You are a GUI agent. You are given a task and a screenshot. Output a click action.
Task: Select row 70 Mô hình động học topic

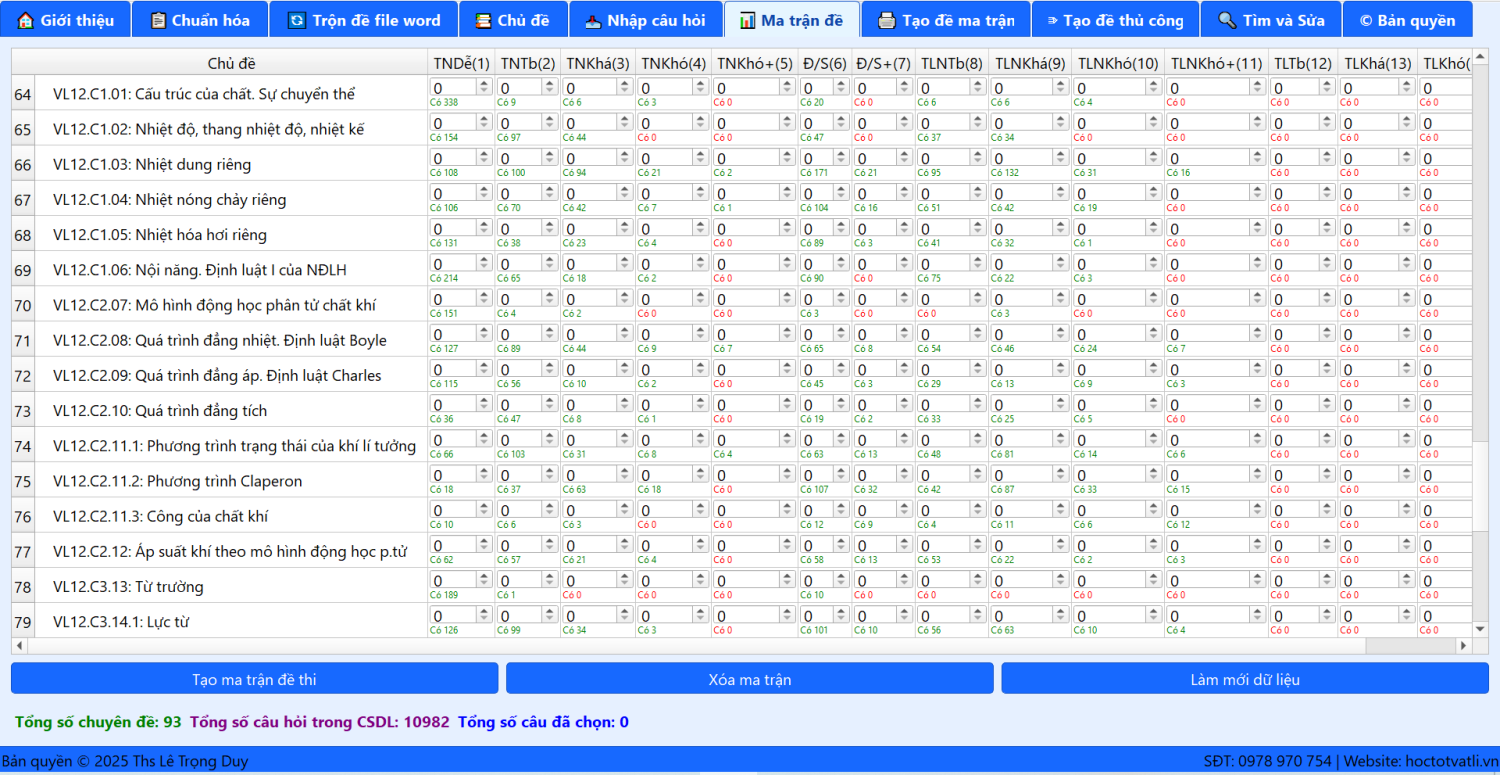tap(214, 305)
